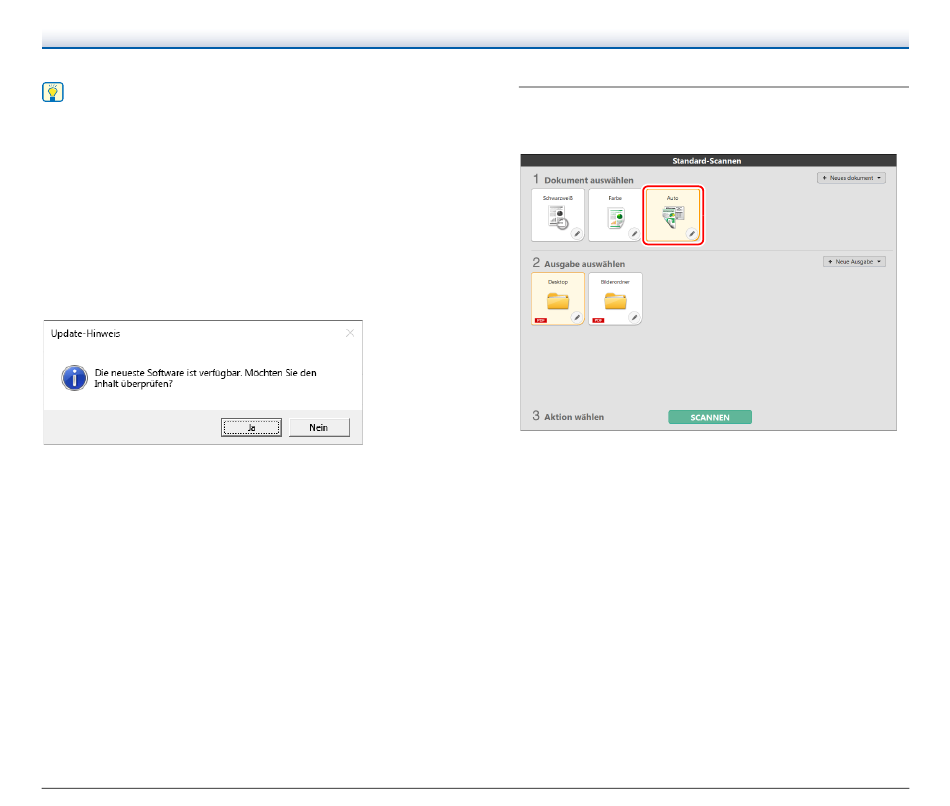Edit the Schwarzweiß profile via pencil icon
This screenshot has height=806, width=950.
[577, 233]
